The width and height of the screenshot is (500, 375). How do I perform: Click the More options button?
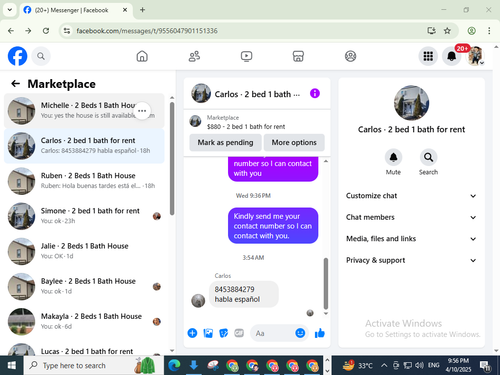click(x=294, y=143)
